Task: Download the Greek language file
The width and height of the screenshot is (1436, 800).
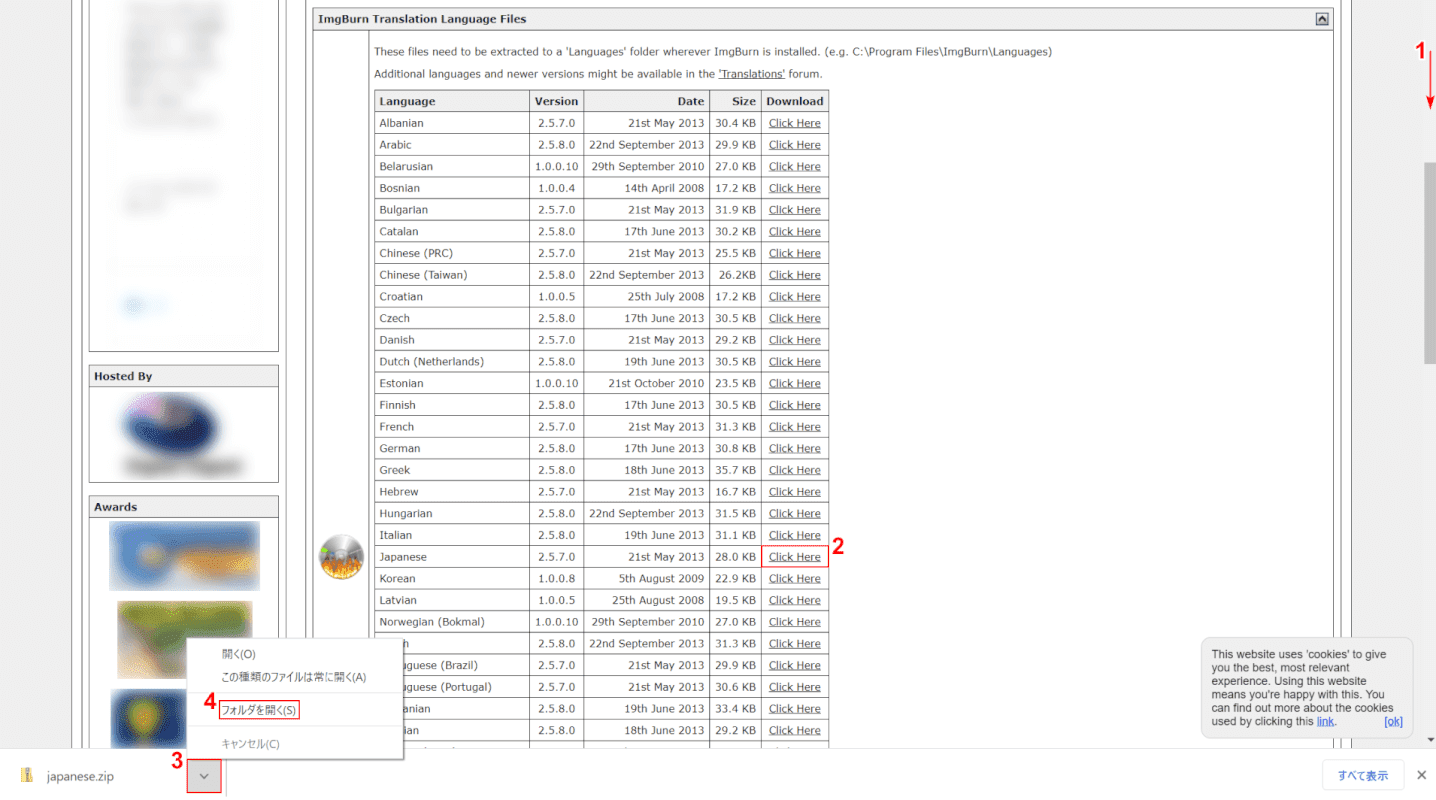Action: click(795, 470)
